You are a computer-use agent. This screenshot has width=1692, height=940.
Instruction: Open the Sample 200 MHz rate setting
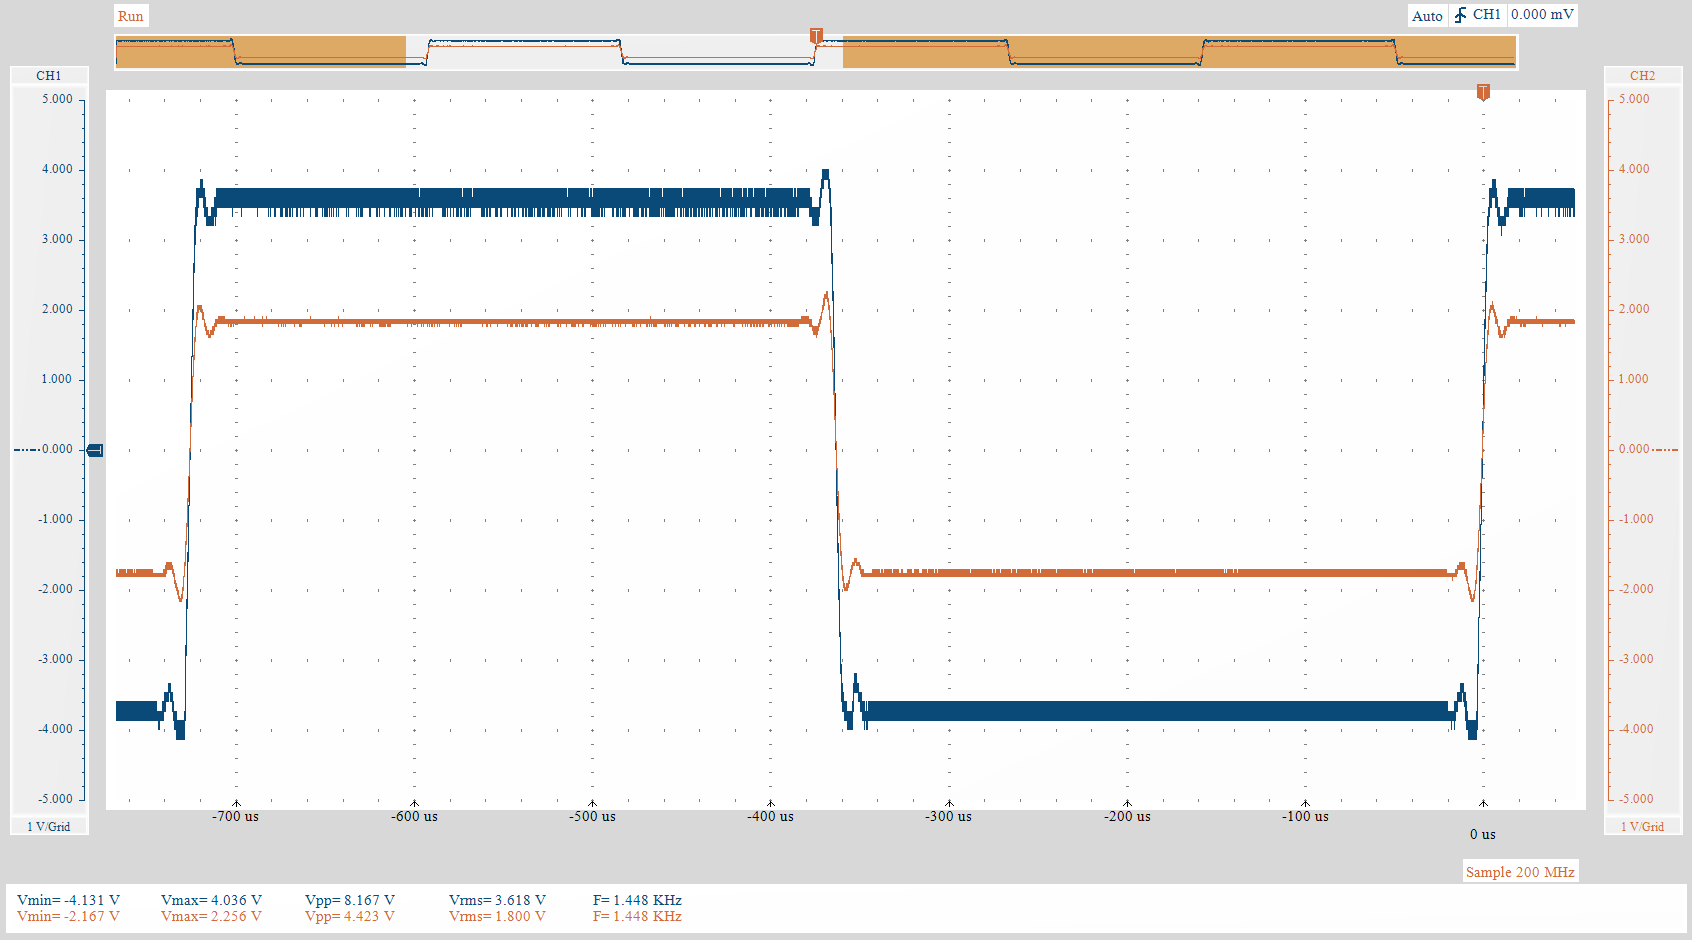[1520, 872]
